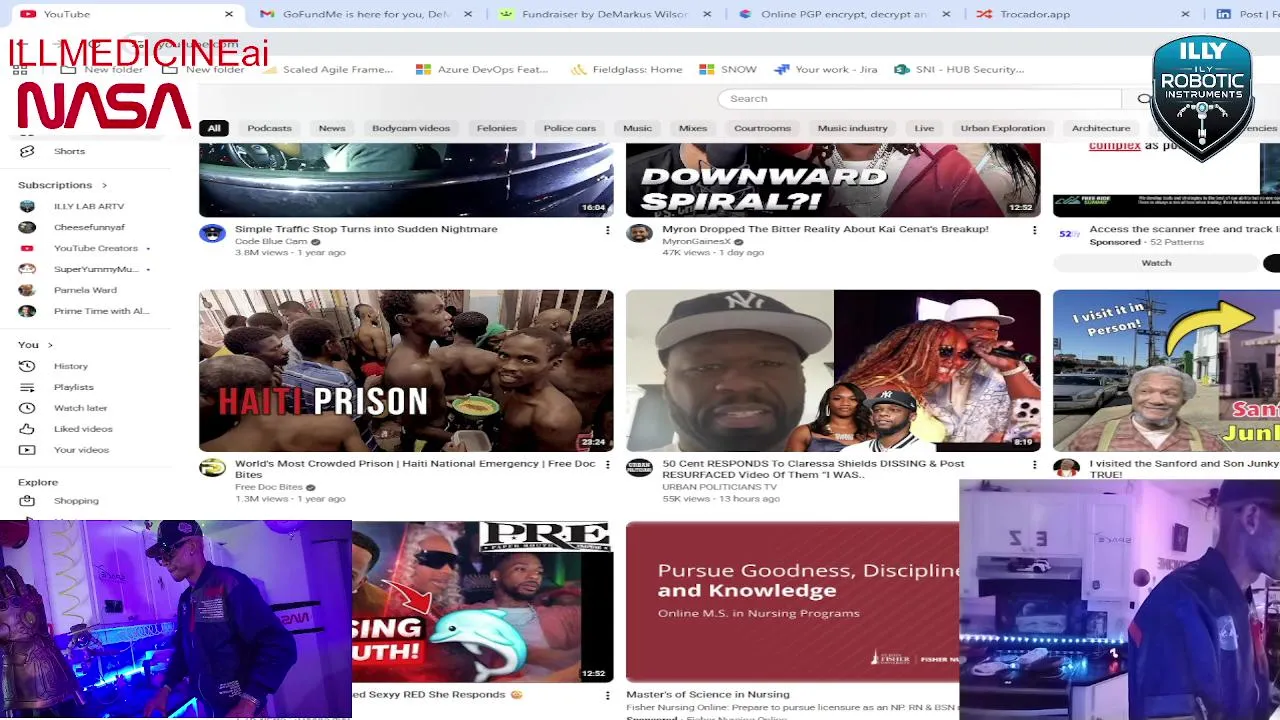Open ILLY LAB ARTV channel avatar
1280x720 pixels.
pos(27,206)
